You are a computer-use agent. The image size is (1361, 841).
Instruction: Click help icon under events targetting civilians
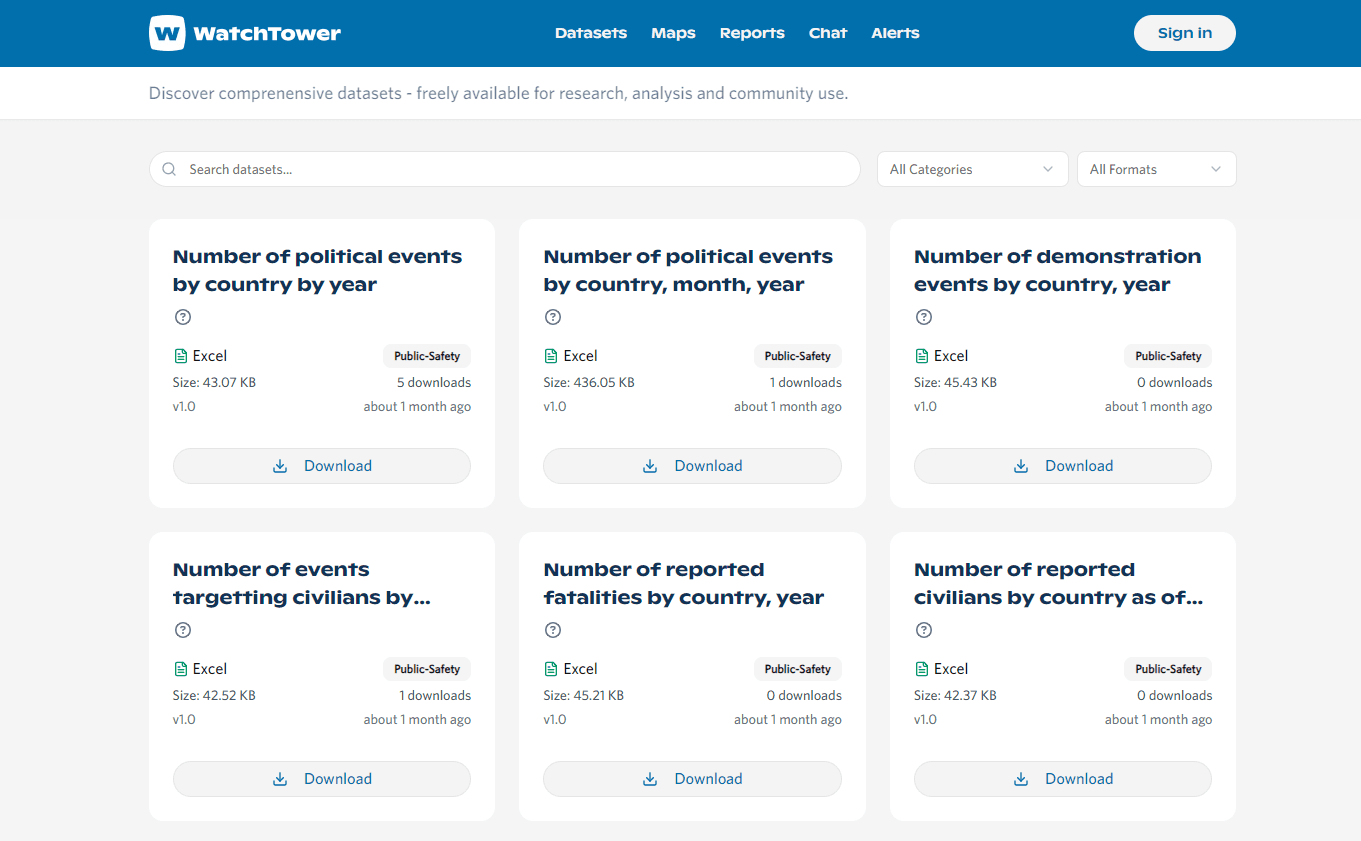click(x=183, y=630)
